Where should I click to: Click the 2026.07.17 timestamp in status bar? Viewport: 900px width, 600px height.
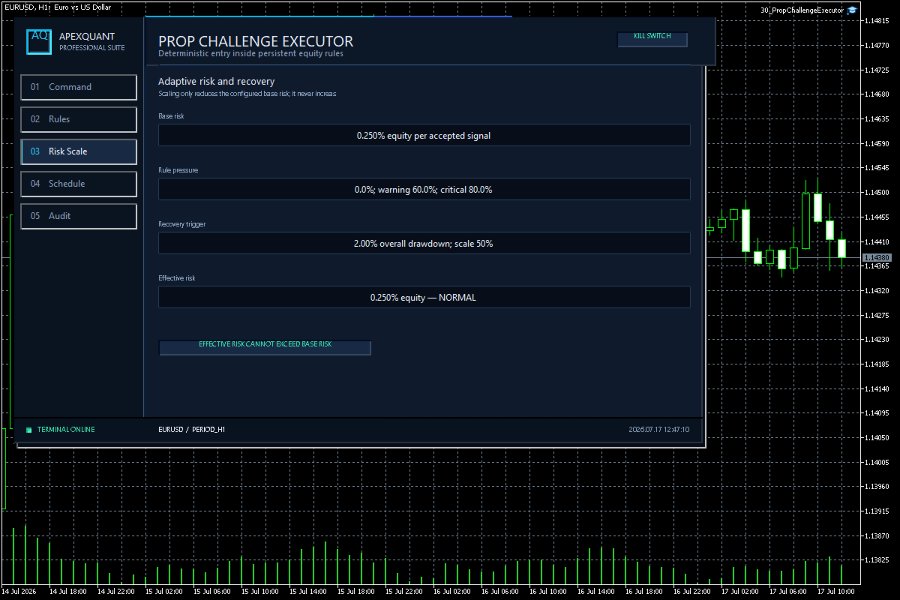(x=658, y=429)
